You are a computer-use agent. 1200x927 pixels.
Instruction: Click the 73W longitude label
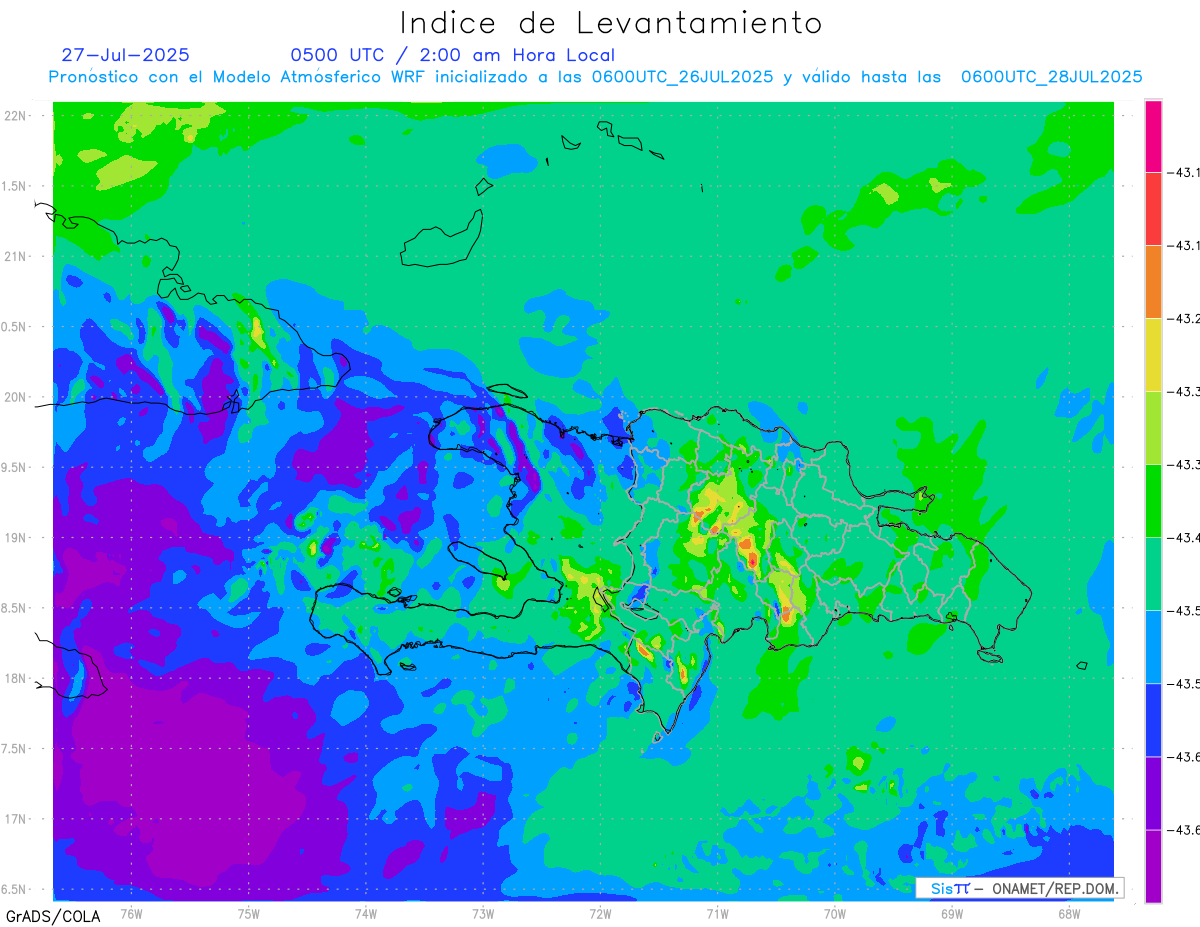click(483, 913)
